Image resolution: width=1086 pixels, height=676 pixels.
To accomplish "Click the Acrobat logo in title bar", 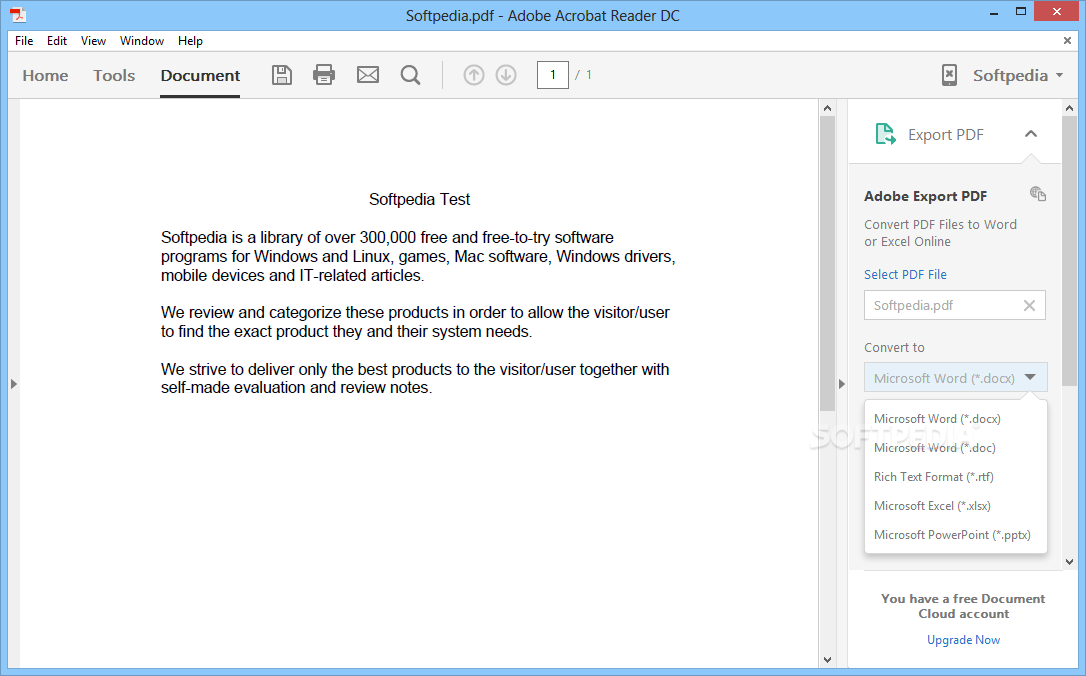I will (17, 14).
